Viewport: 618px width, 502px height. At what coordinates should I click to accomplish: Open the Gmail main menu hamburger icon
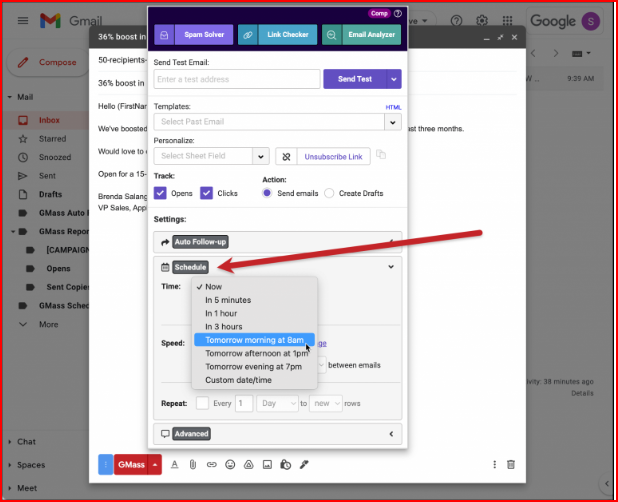coord(23,20)
